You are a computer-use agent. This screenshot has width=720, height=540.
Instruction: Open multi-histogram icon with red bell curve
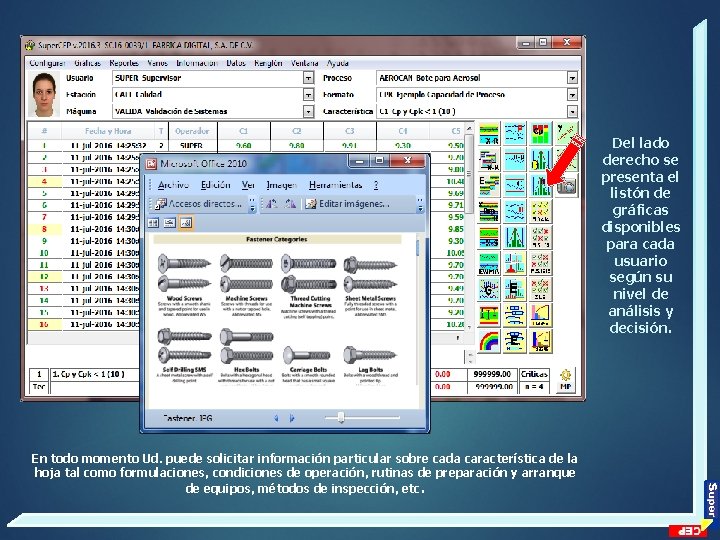click(x=515, y=263)
